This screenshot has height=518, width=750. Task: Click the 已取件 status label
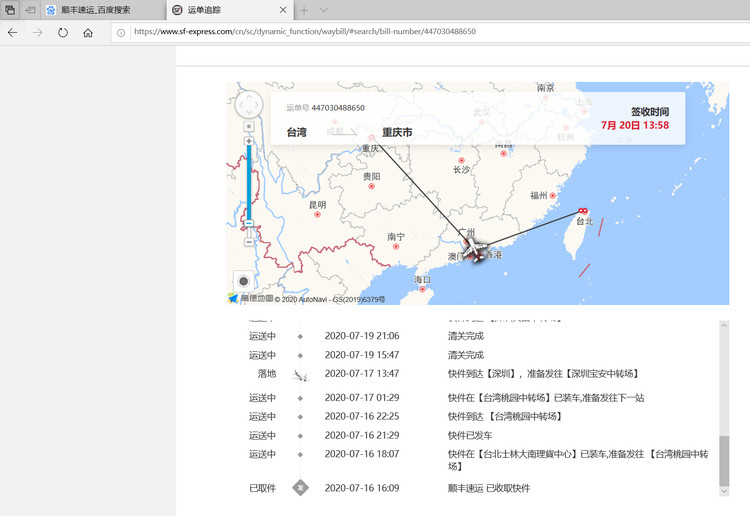pyautogui.click(x=263, y=488)
